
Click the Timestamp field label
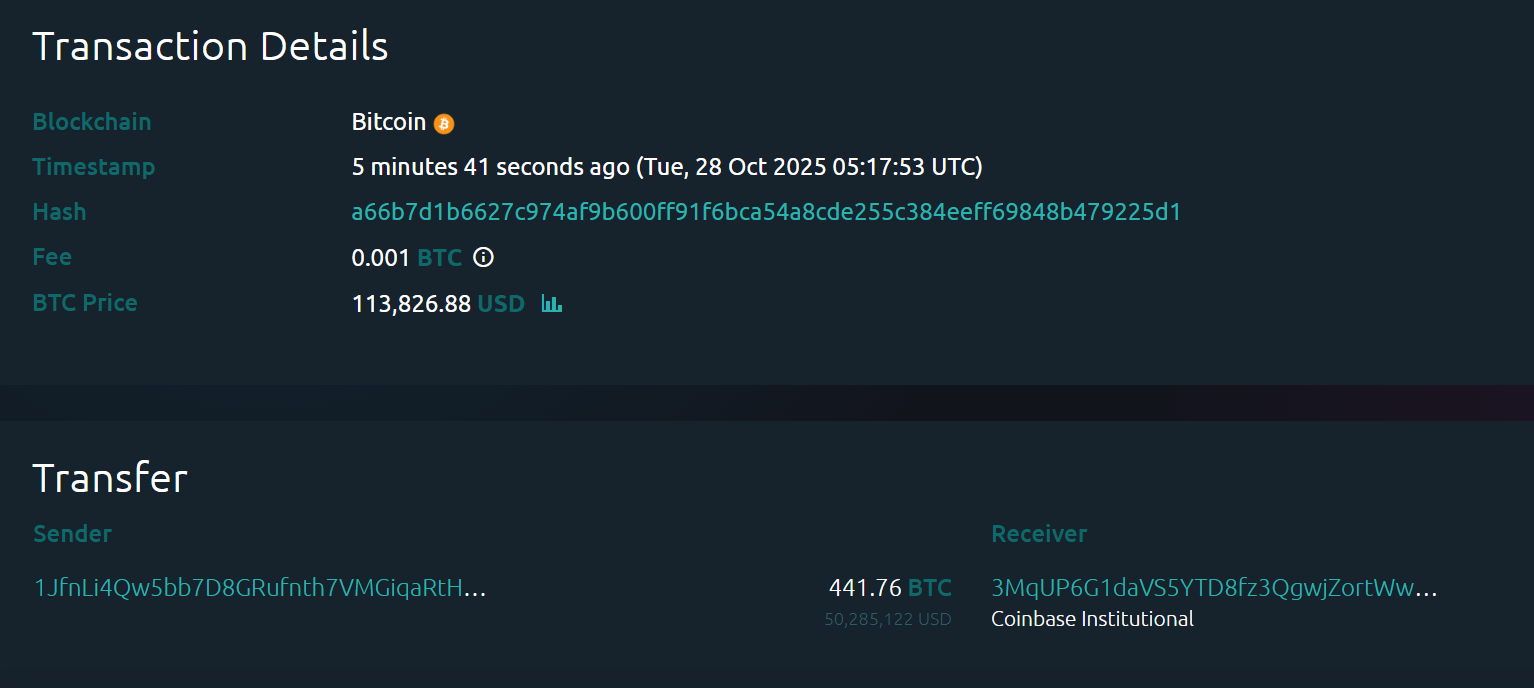94,167
